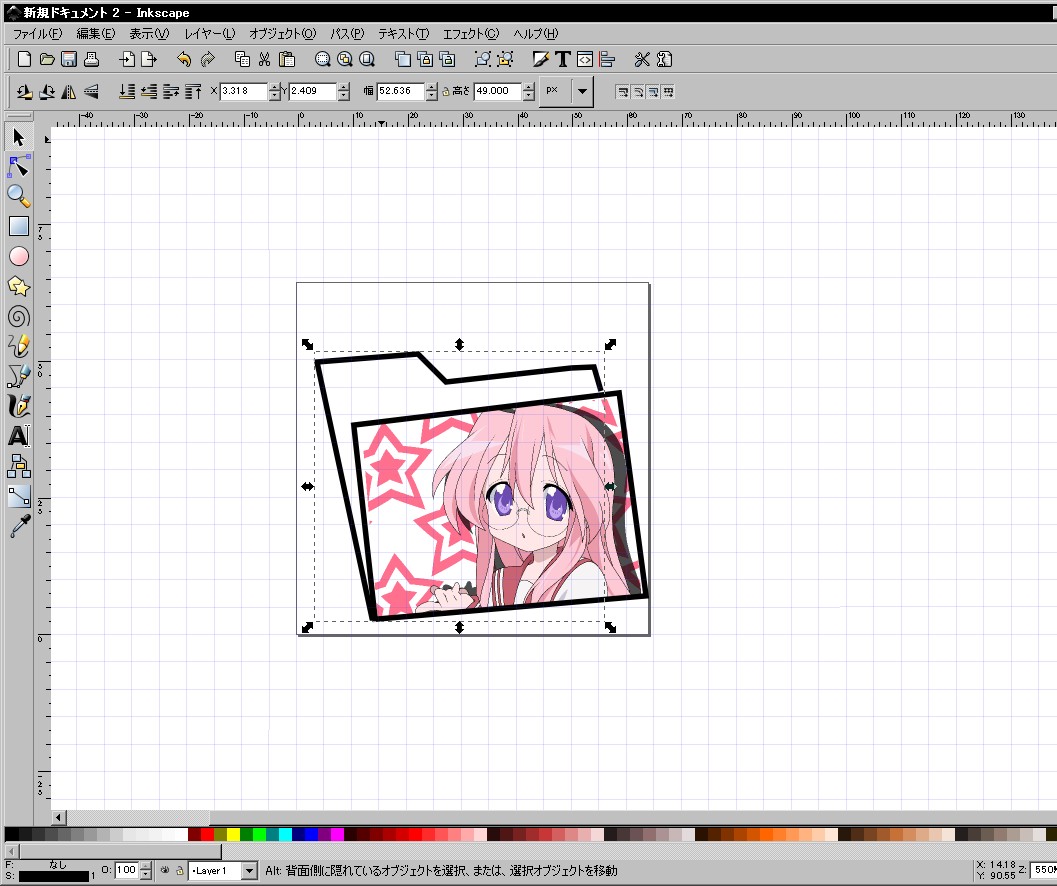Toggle width/height ratio lock
Viewport: 1057px width, 886px height.
[x=445, y=92]
